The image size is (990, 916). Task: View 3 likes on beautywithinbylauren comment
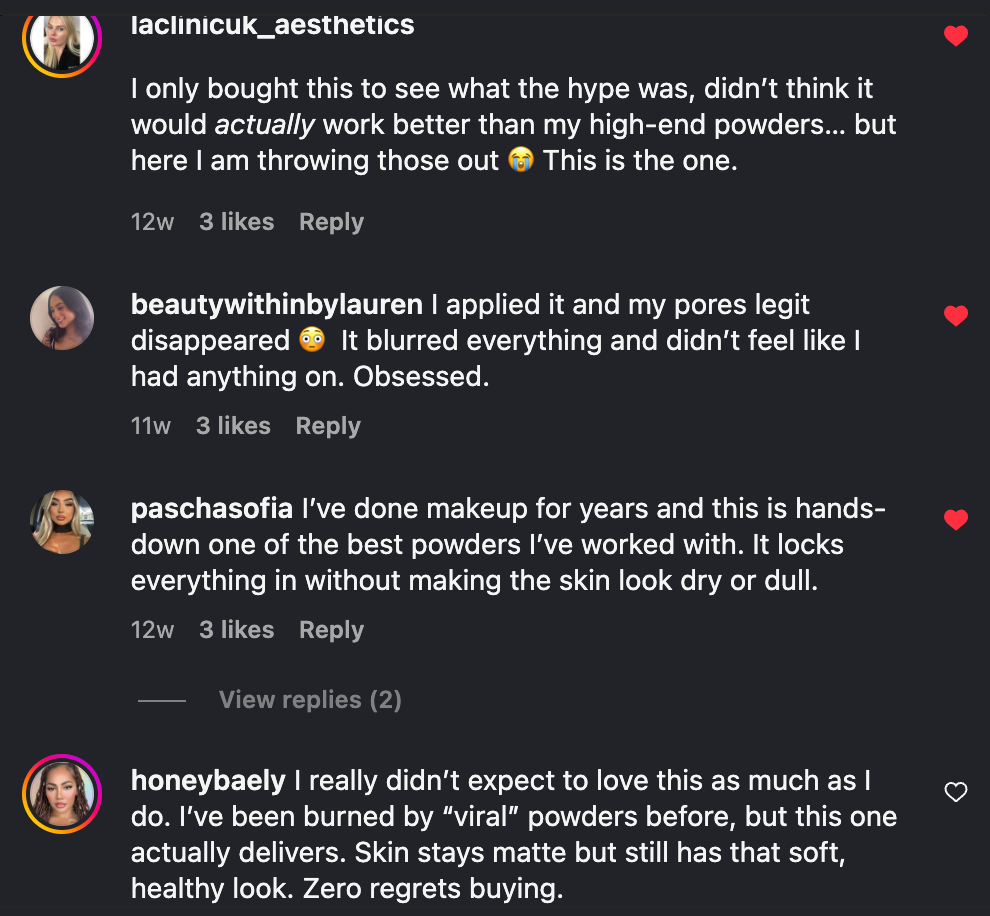233,426
